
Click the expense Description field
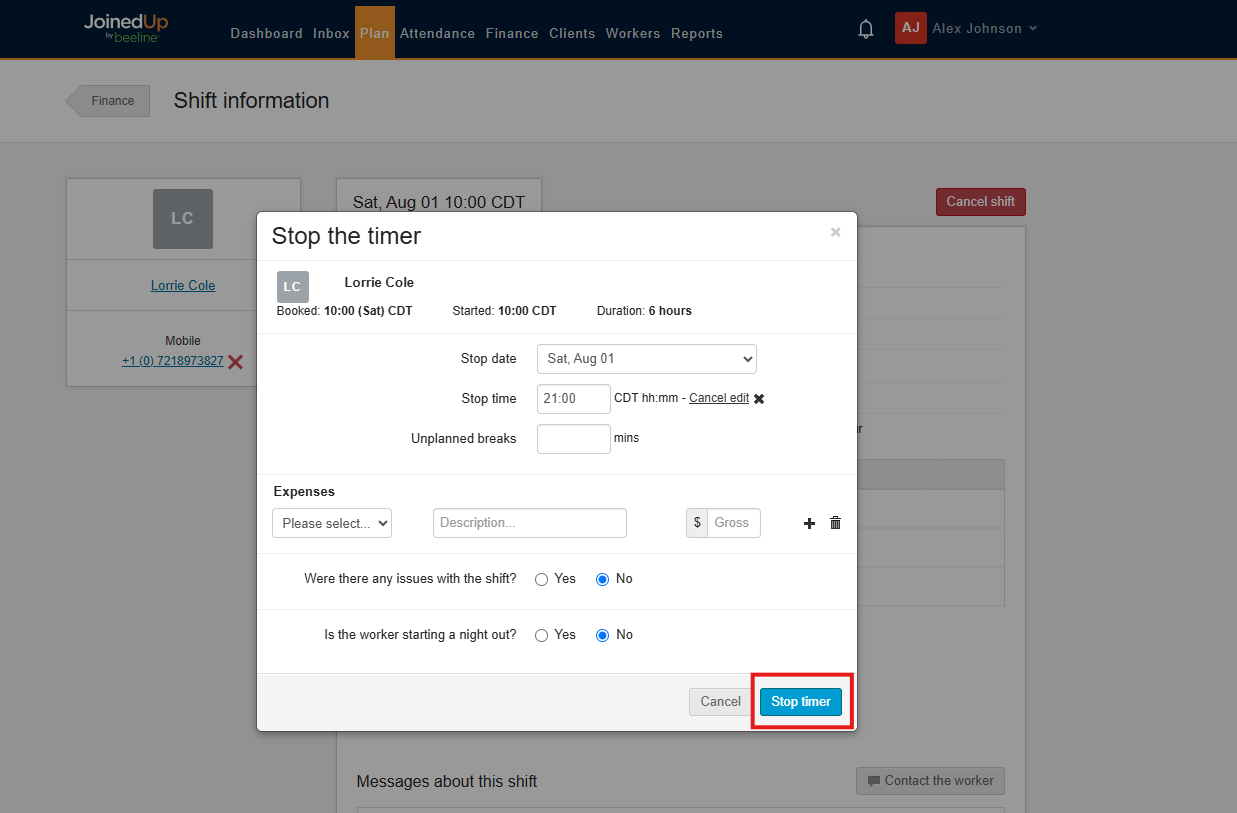530,523
